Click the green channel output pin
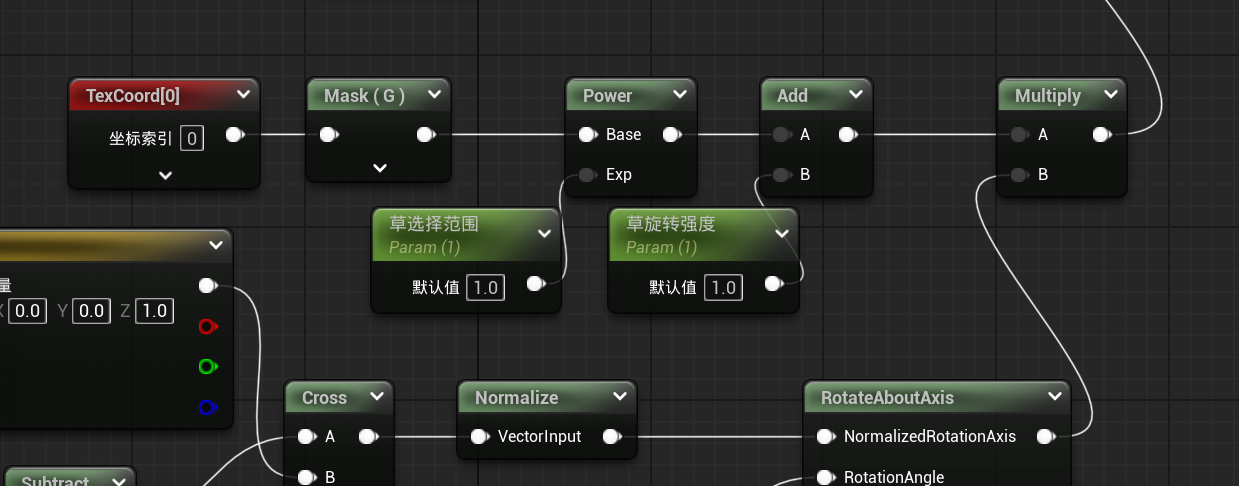The image size is (1239, 486). click(207, 367)
